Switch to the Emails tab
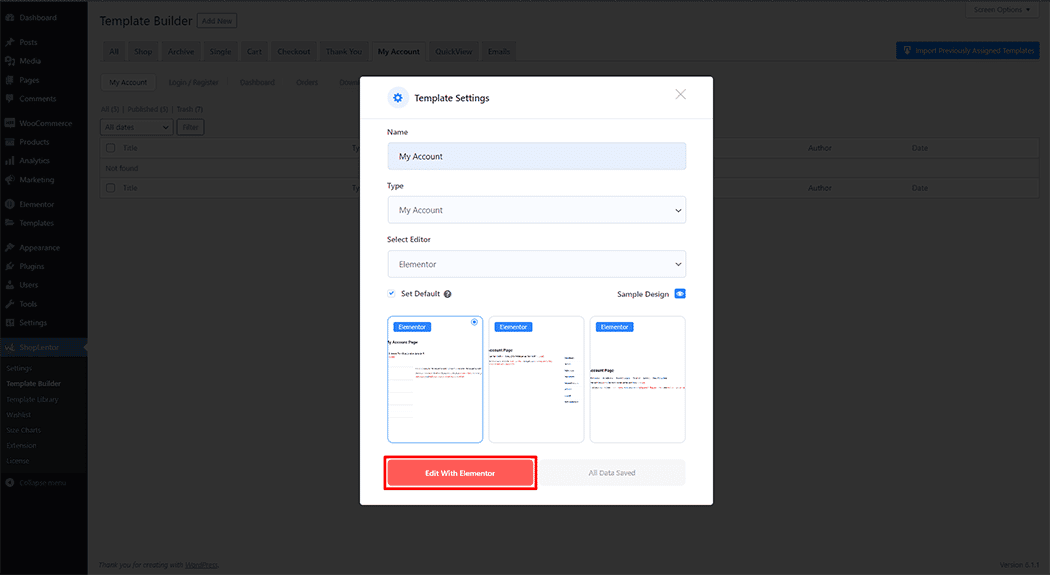 (498, 51)
